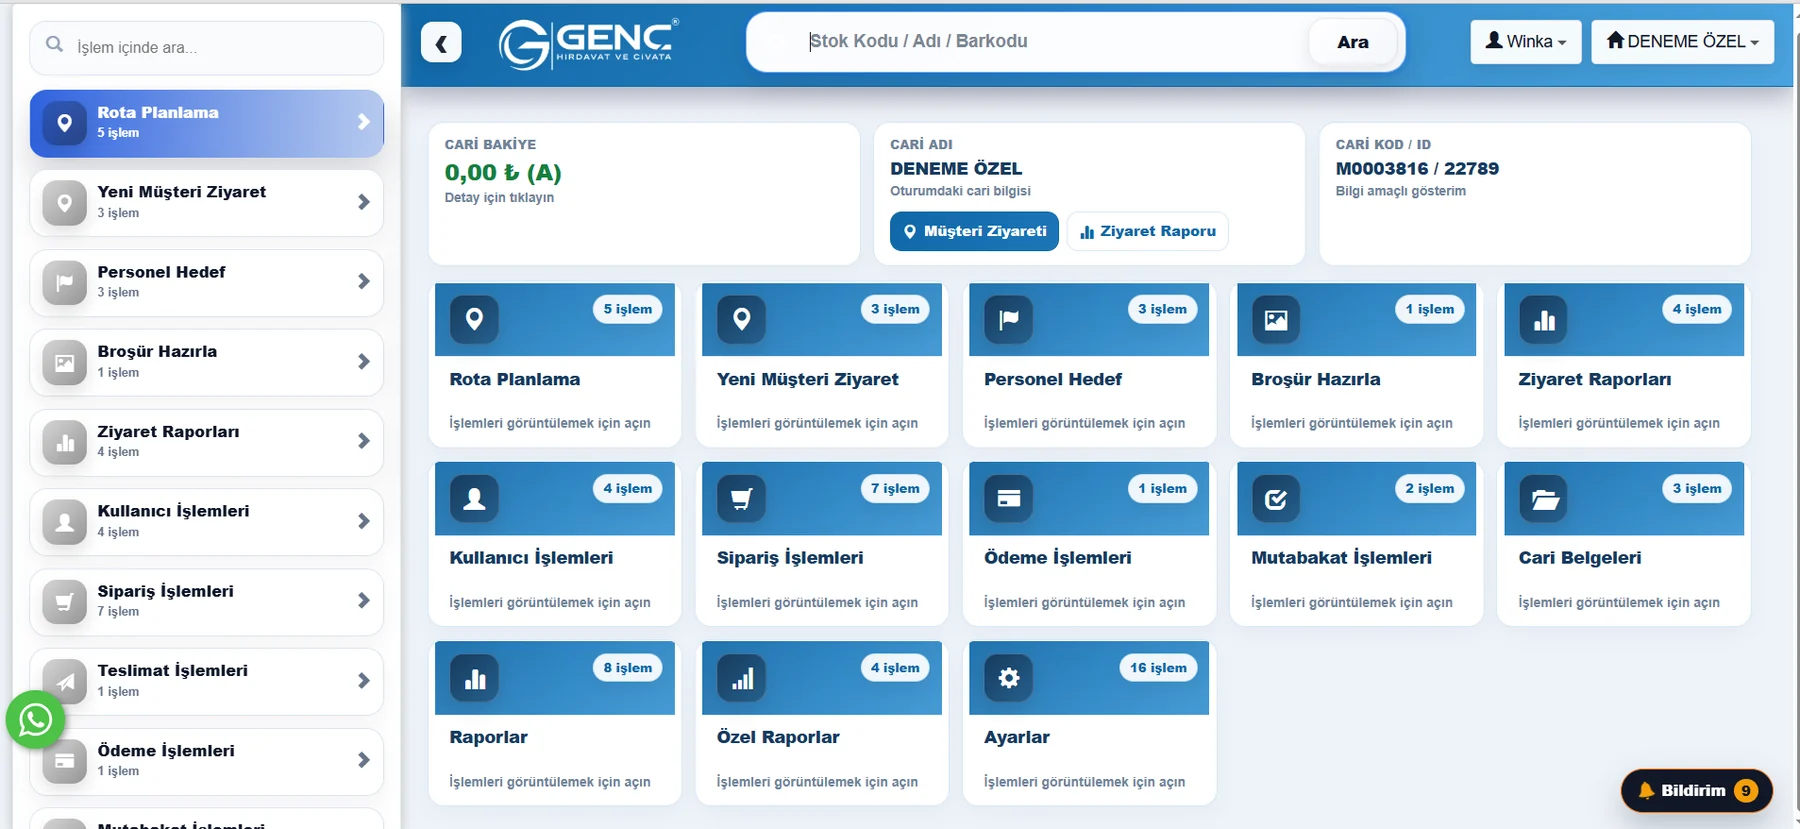Click the cart icon on Sipariş İşlemleri card
The height and width of the screenshot is (829, 1800).
(x=741, y=498)
